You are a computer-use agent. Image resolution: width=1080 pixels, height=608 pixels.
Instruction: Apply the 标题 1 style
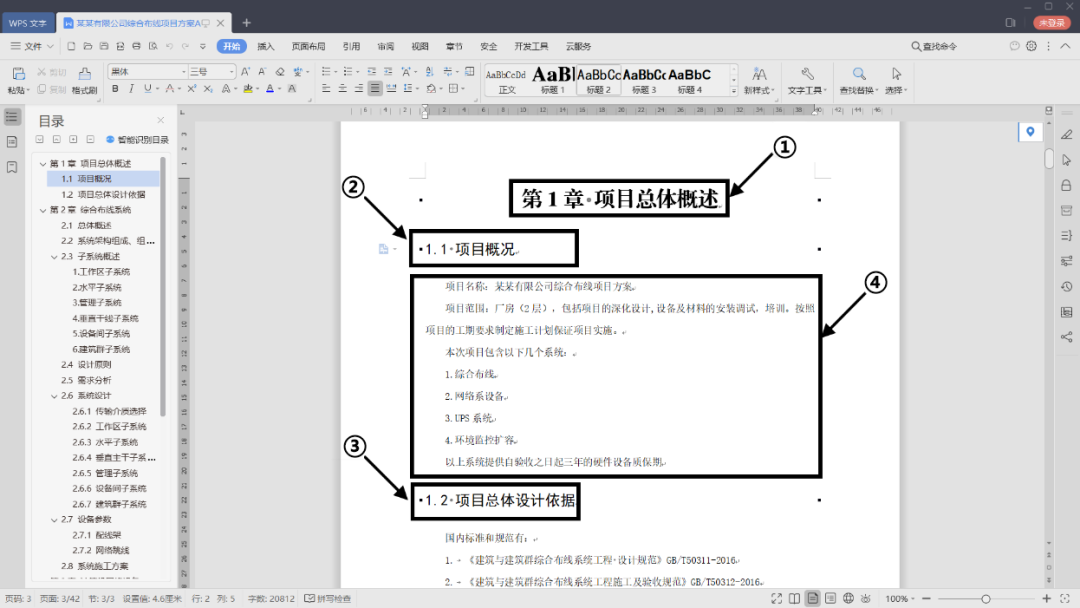(552, 80)
